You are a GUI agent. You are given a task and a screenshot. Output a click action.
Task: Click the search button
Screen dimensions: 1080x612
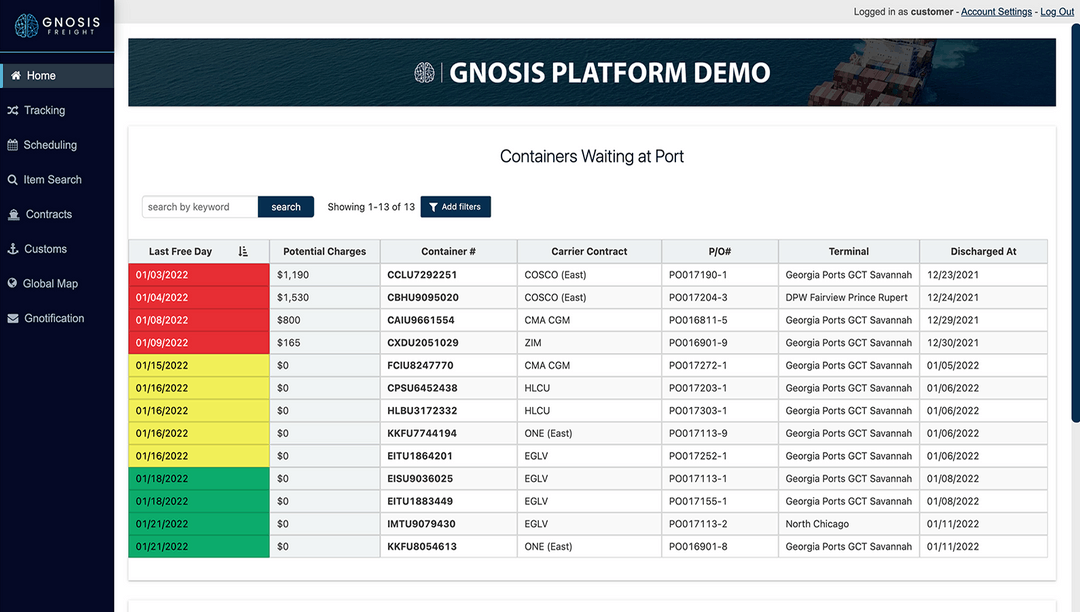coord(286,206)
